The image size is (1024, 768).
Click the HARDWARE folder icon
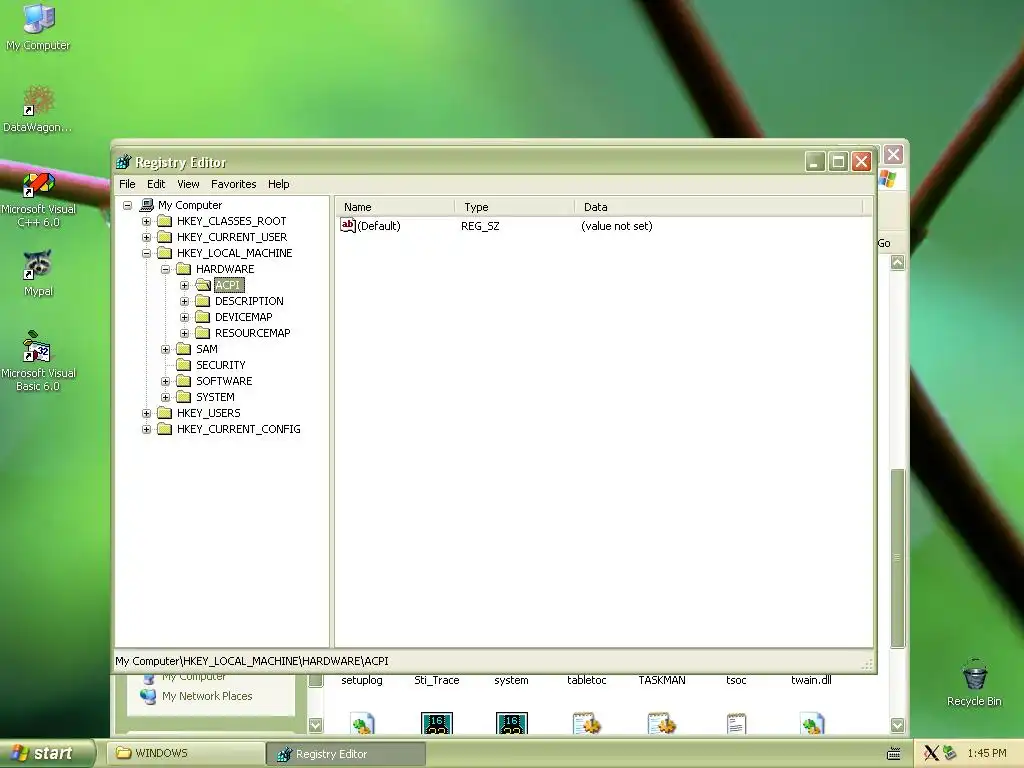click(x=184, y=269)
